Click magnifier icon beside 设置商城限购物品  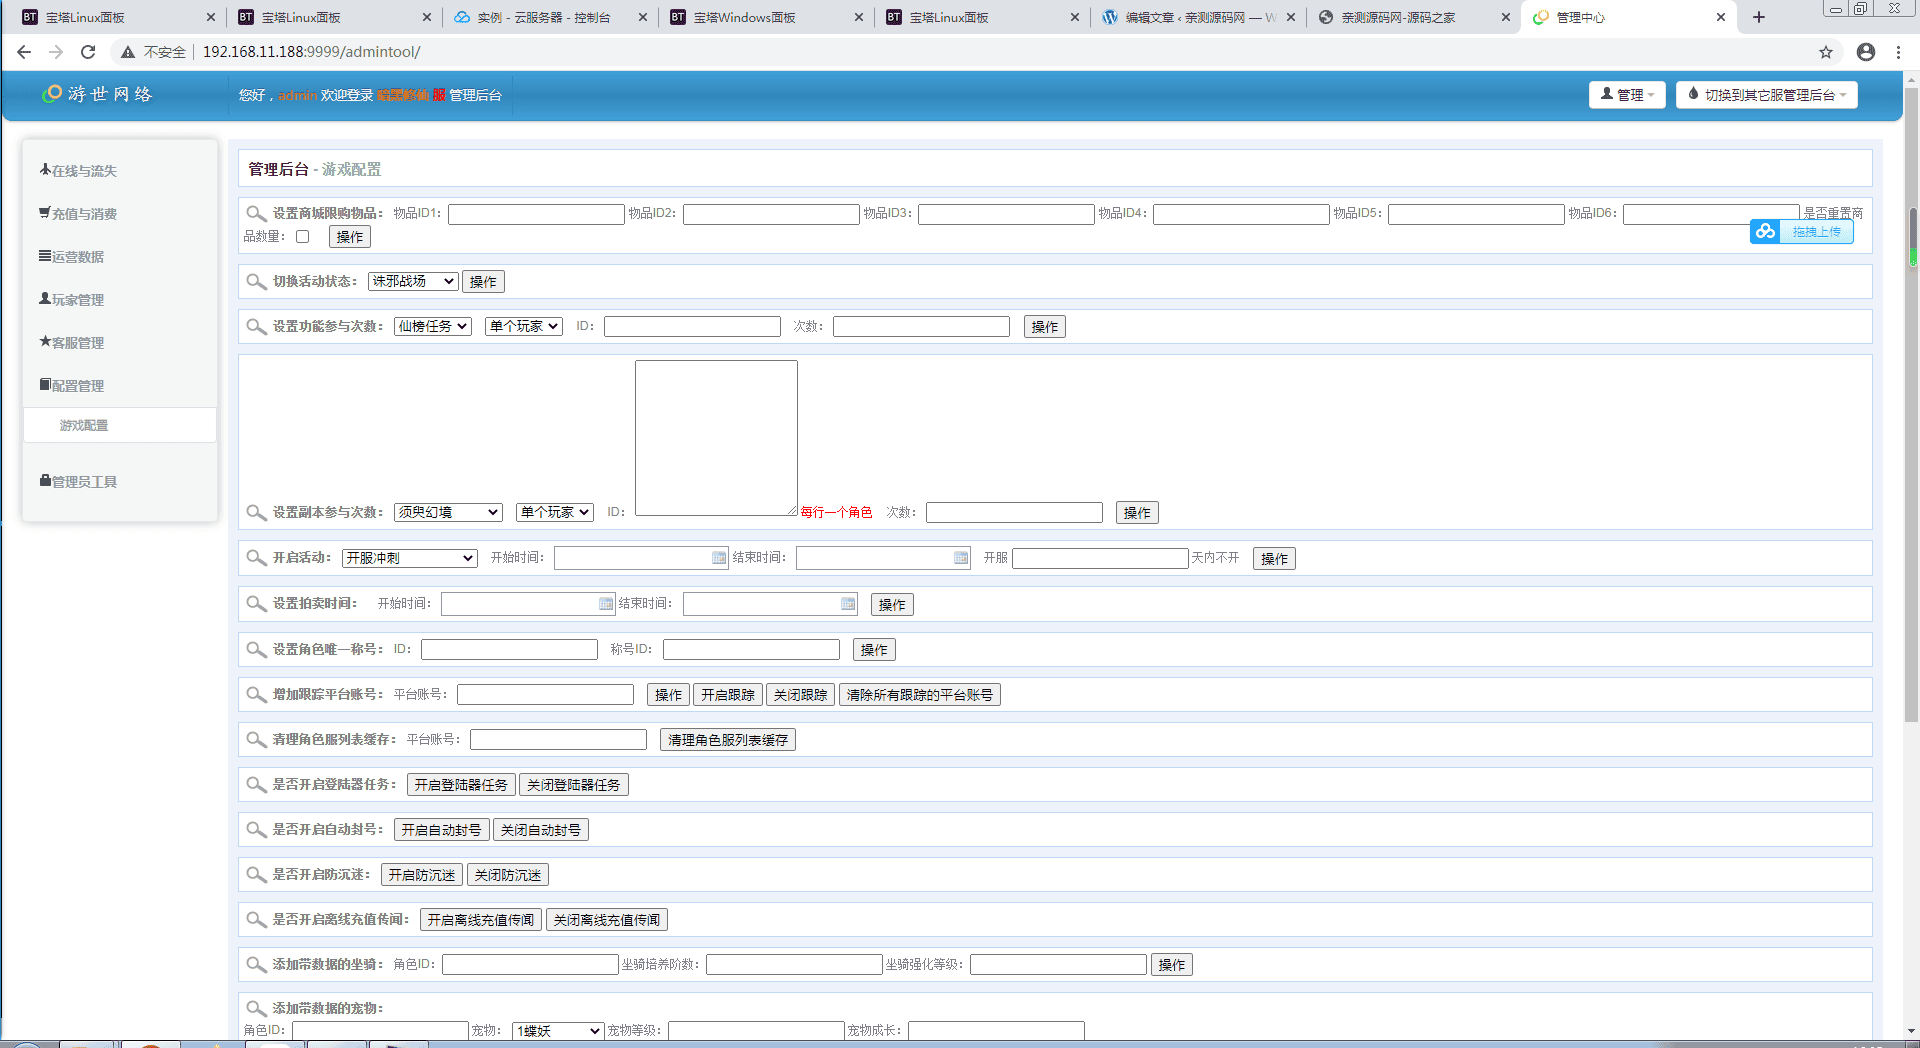point(256,214)
